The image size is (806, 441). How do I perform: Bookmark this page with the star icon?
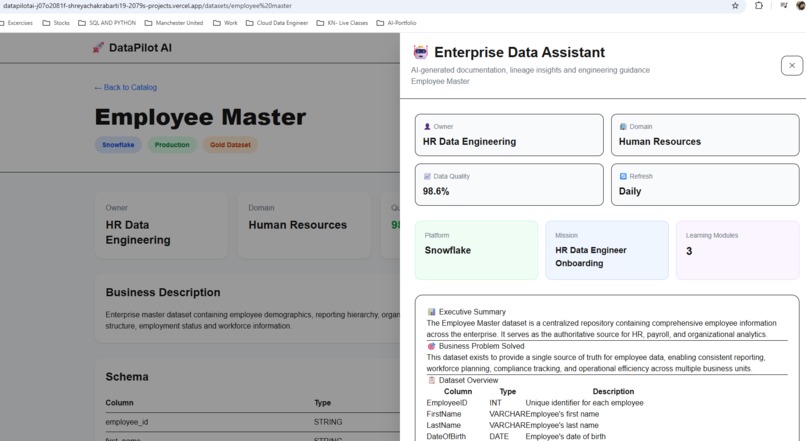coord(735,6)
